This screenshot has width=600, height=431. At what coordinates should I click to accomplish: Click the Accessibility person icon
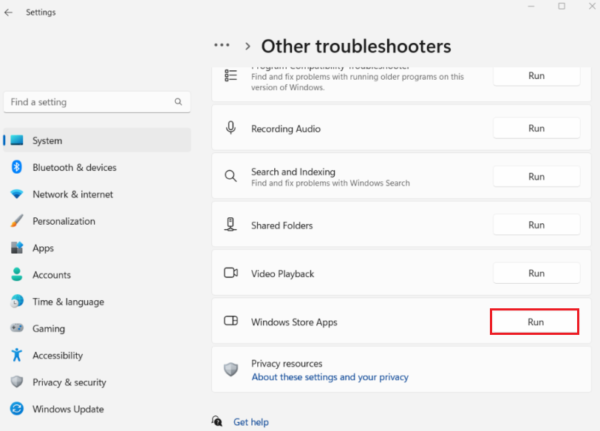click(17, 355)
